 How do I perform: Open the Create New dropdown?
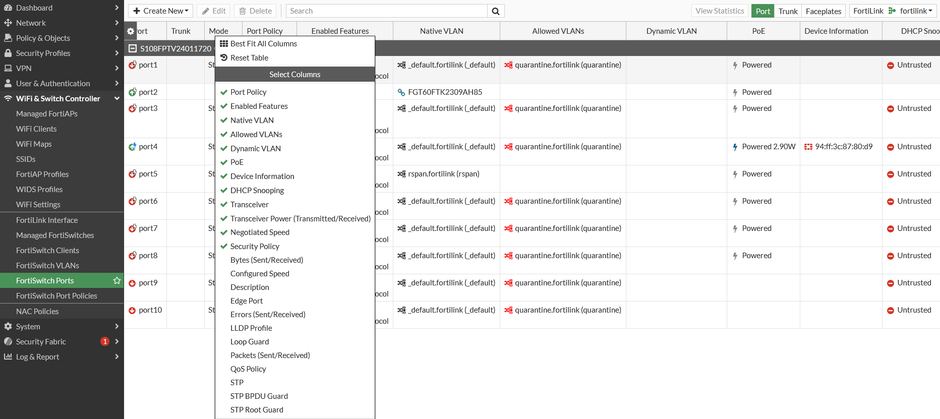160,11
